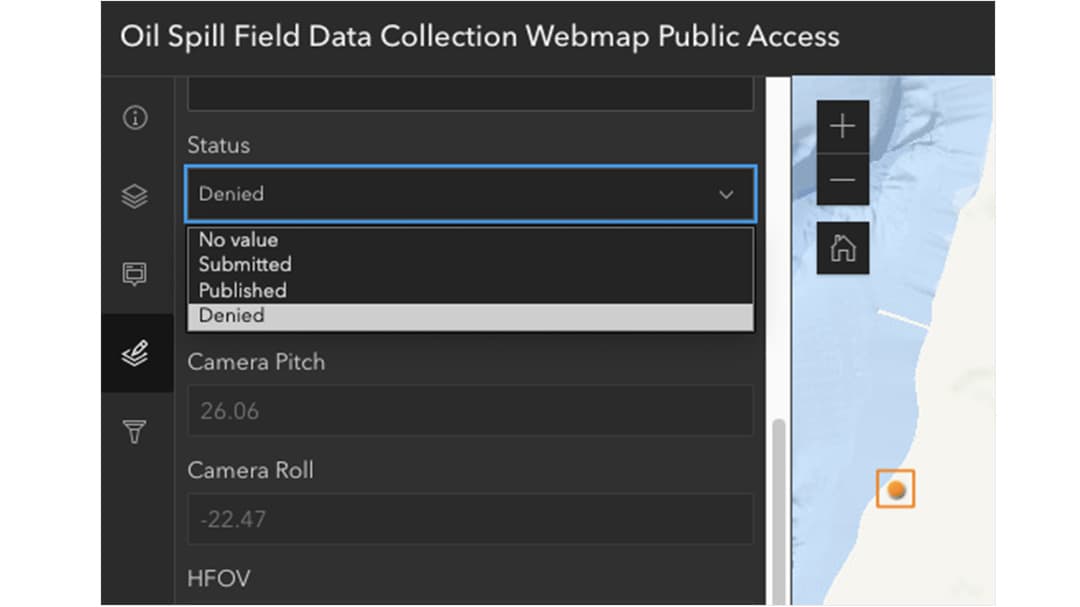
Task: Open the pop-up panel icon
Action: pos(135,274)
